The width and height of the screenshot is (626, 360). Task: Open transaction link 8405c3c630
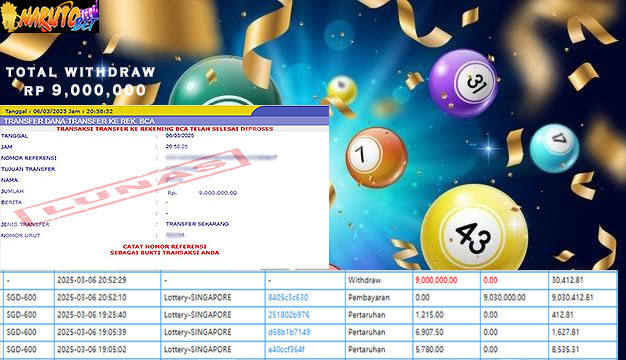[288, 297]
